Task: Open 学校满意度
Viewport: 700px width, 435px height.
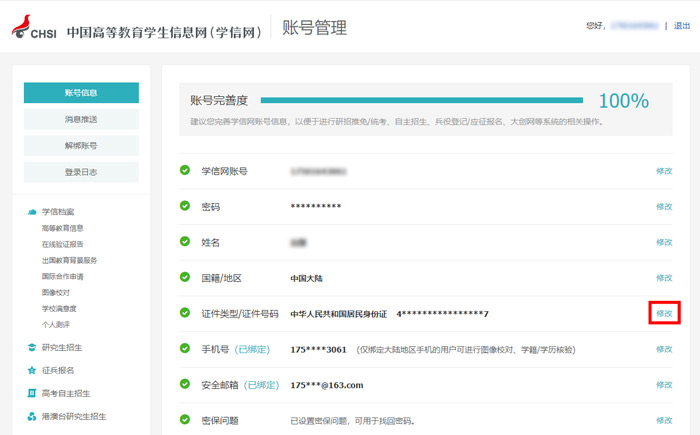Action: 59,309
